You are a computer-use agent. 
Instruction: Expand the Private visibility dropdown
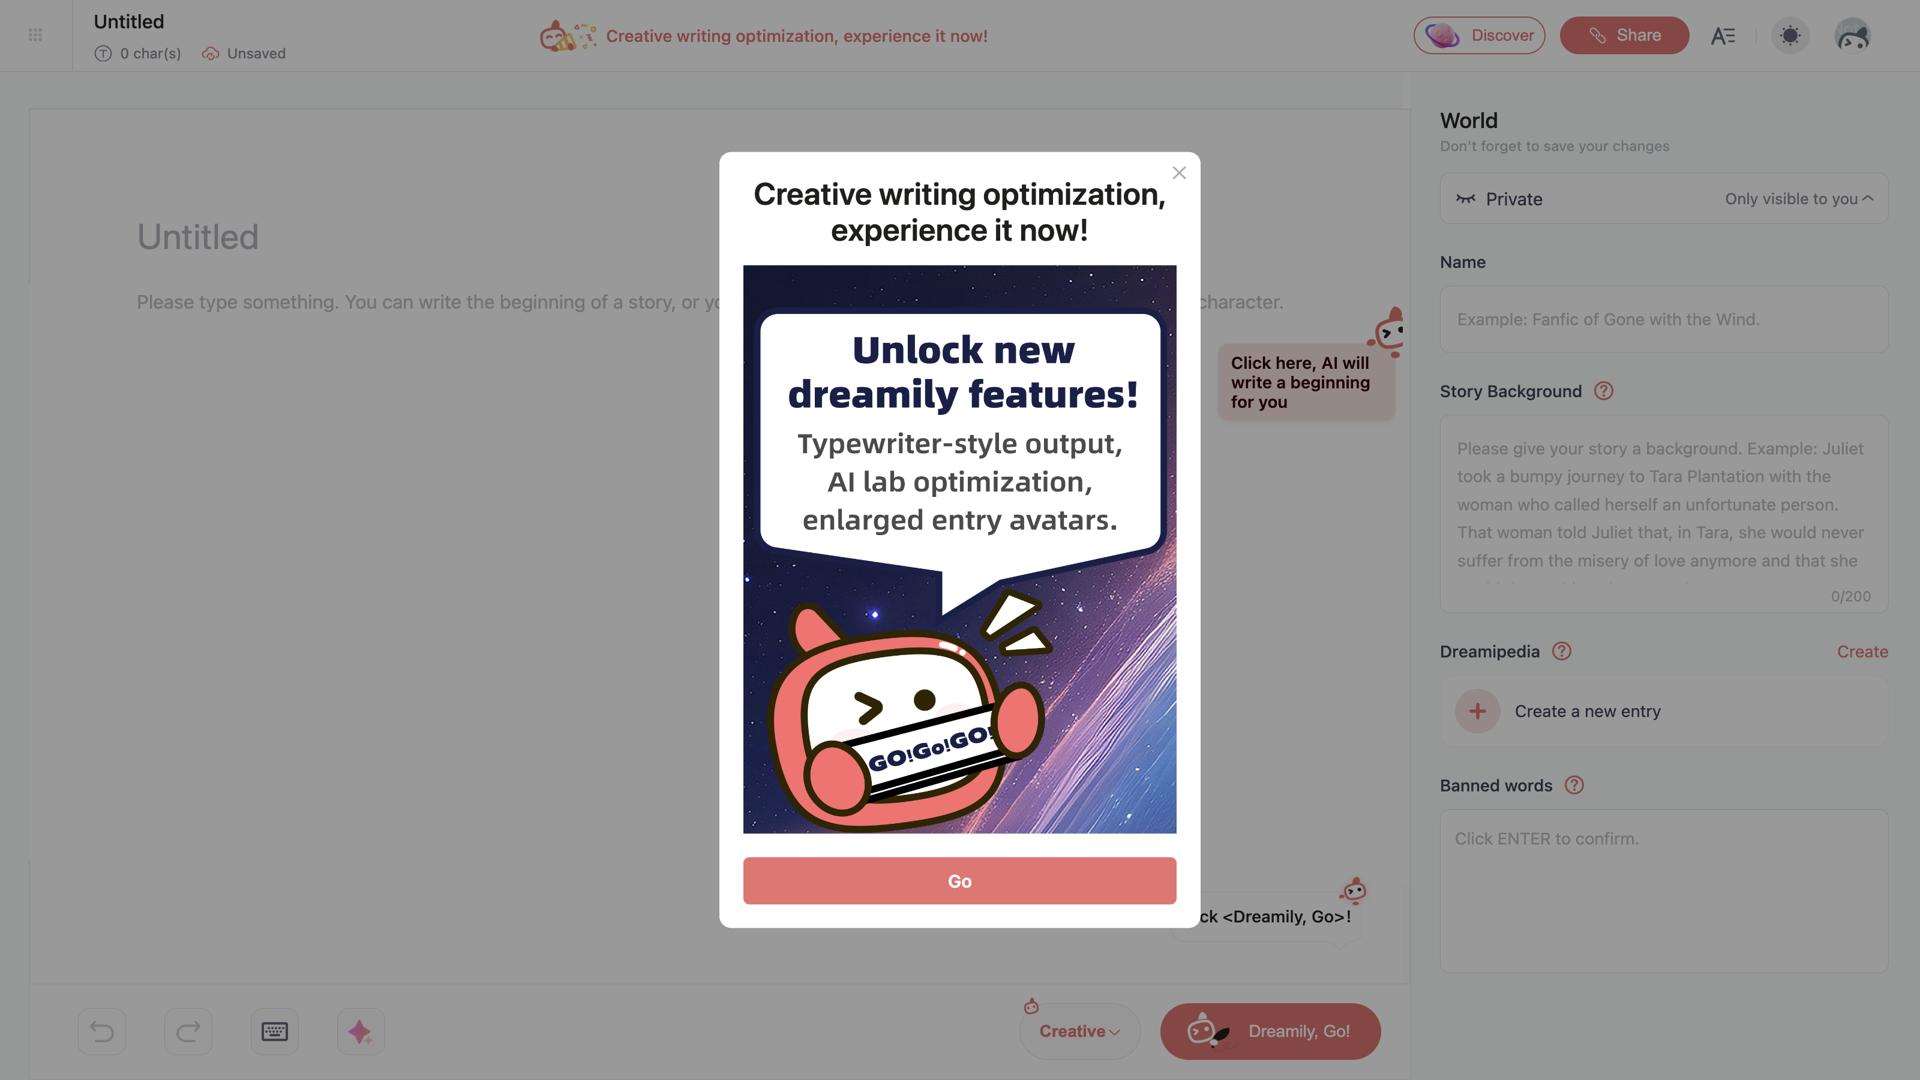[1664, 199]
